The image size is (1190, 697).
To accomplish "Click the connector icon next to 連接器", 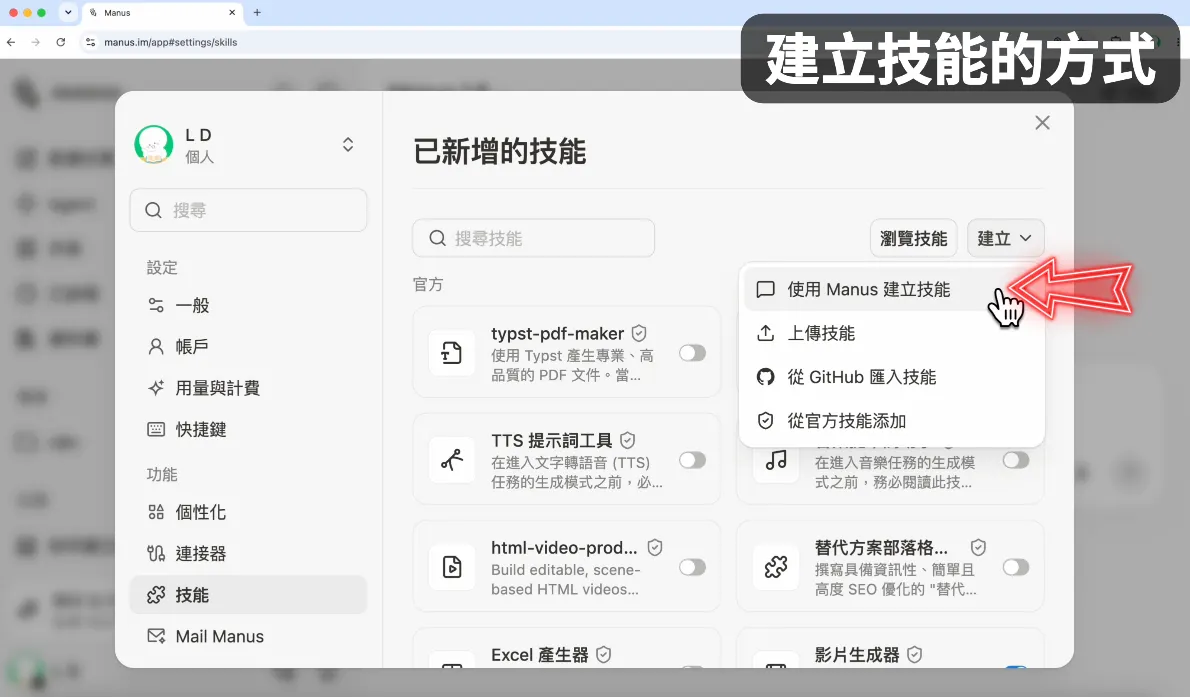I will pyautogui.click(x=156, y=554).
